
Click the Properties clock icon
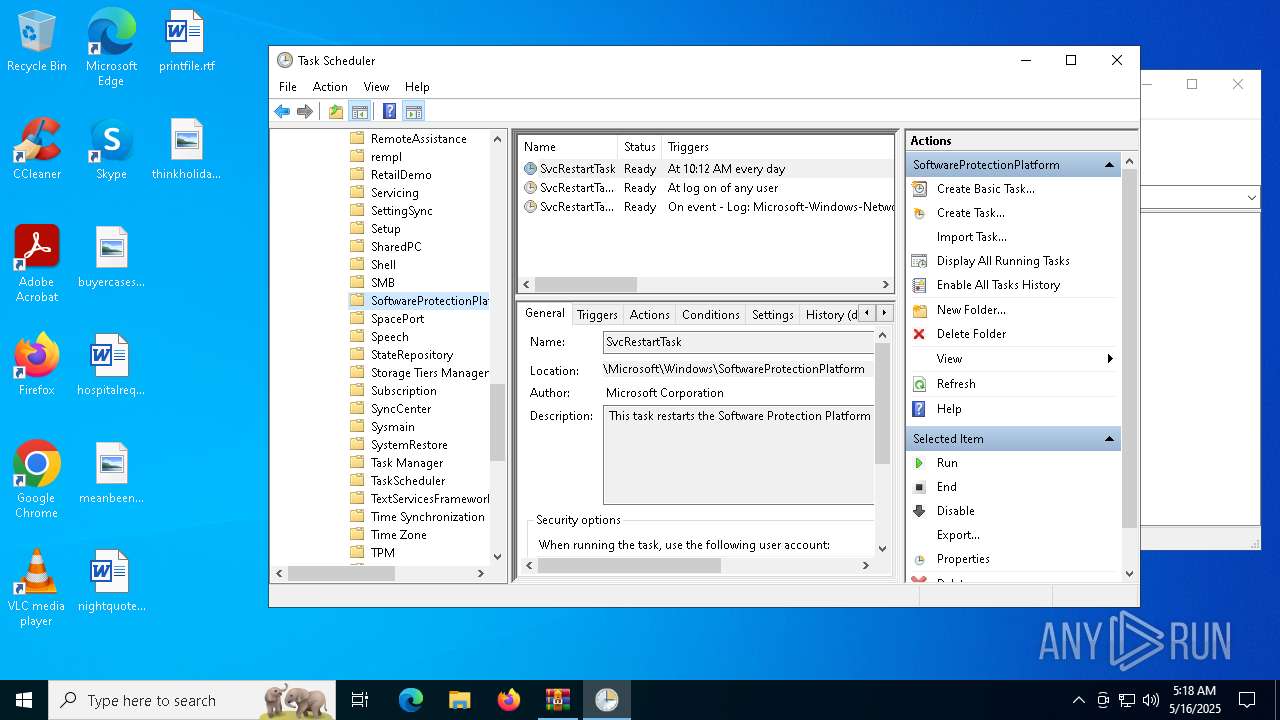tap(919, 559)
